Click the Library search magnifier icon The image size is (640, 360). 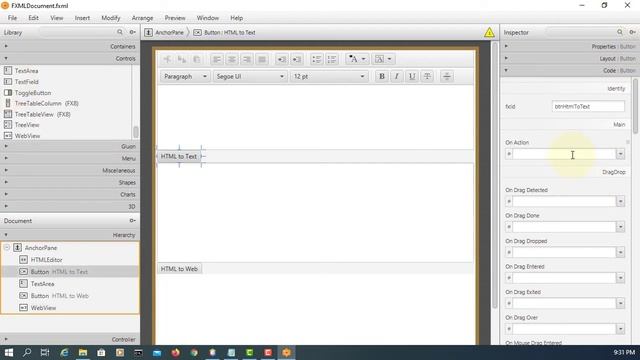tap(120, 32)
